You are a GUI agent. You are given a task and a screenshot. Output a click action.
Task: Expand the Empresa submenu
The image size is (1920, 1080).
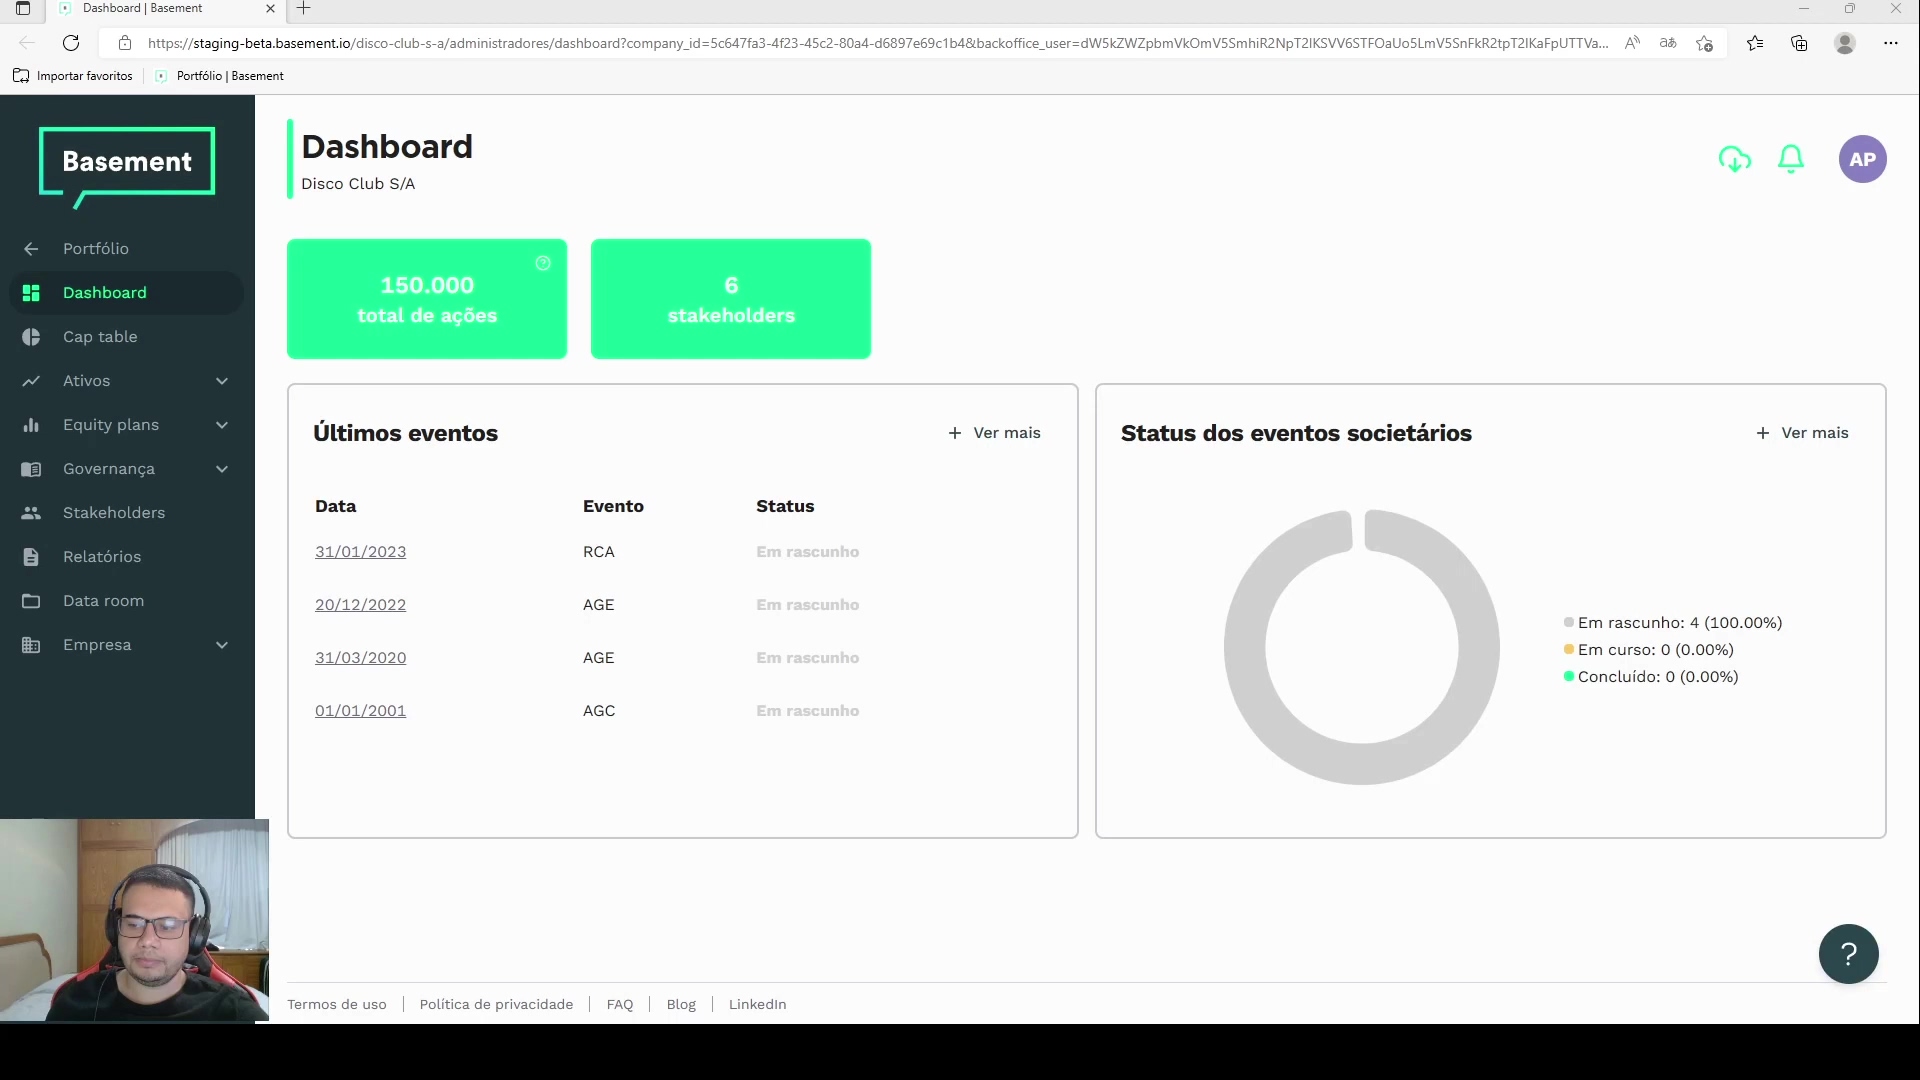click(222, 645)
